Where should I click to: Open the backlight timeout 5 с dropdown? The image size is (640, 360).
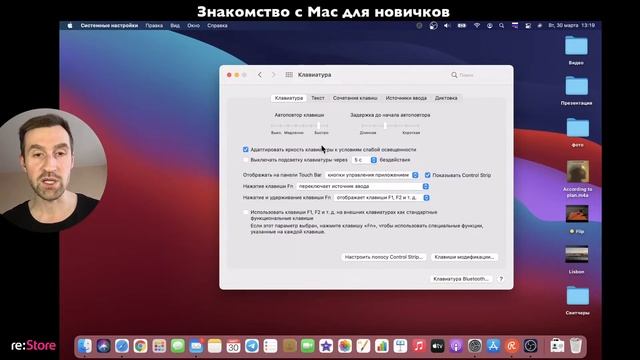tap(364, 160)
